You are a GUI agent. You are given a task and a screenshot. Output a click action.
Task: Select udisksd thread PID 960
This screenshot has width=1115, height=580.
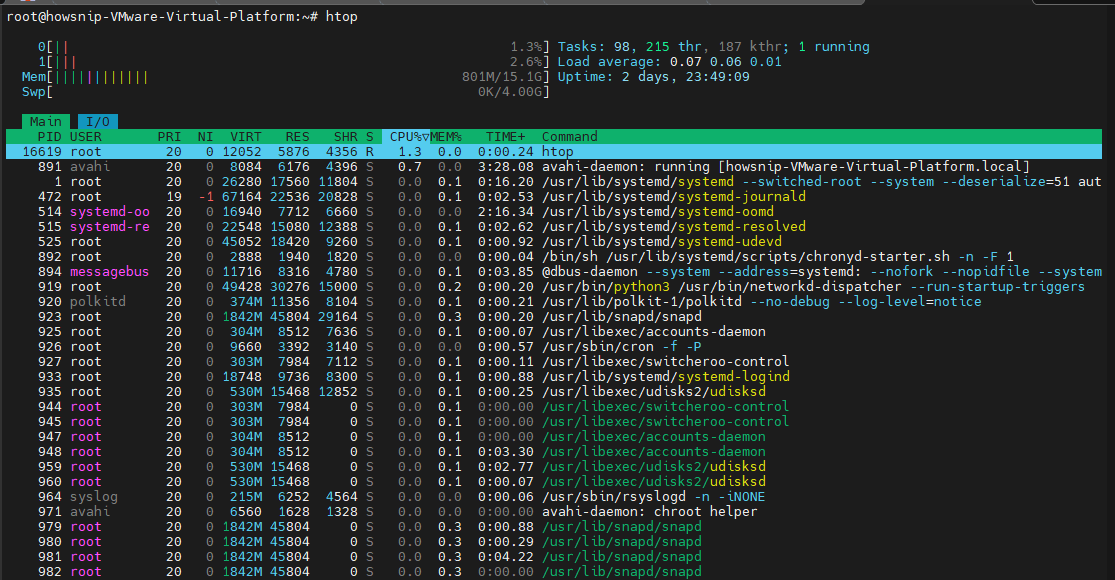point(554,481)
